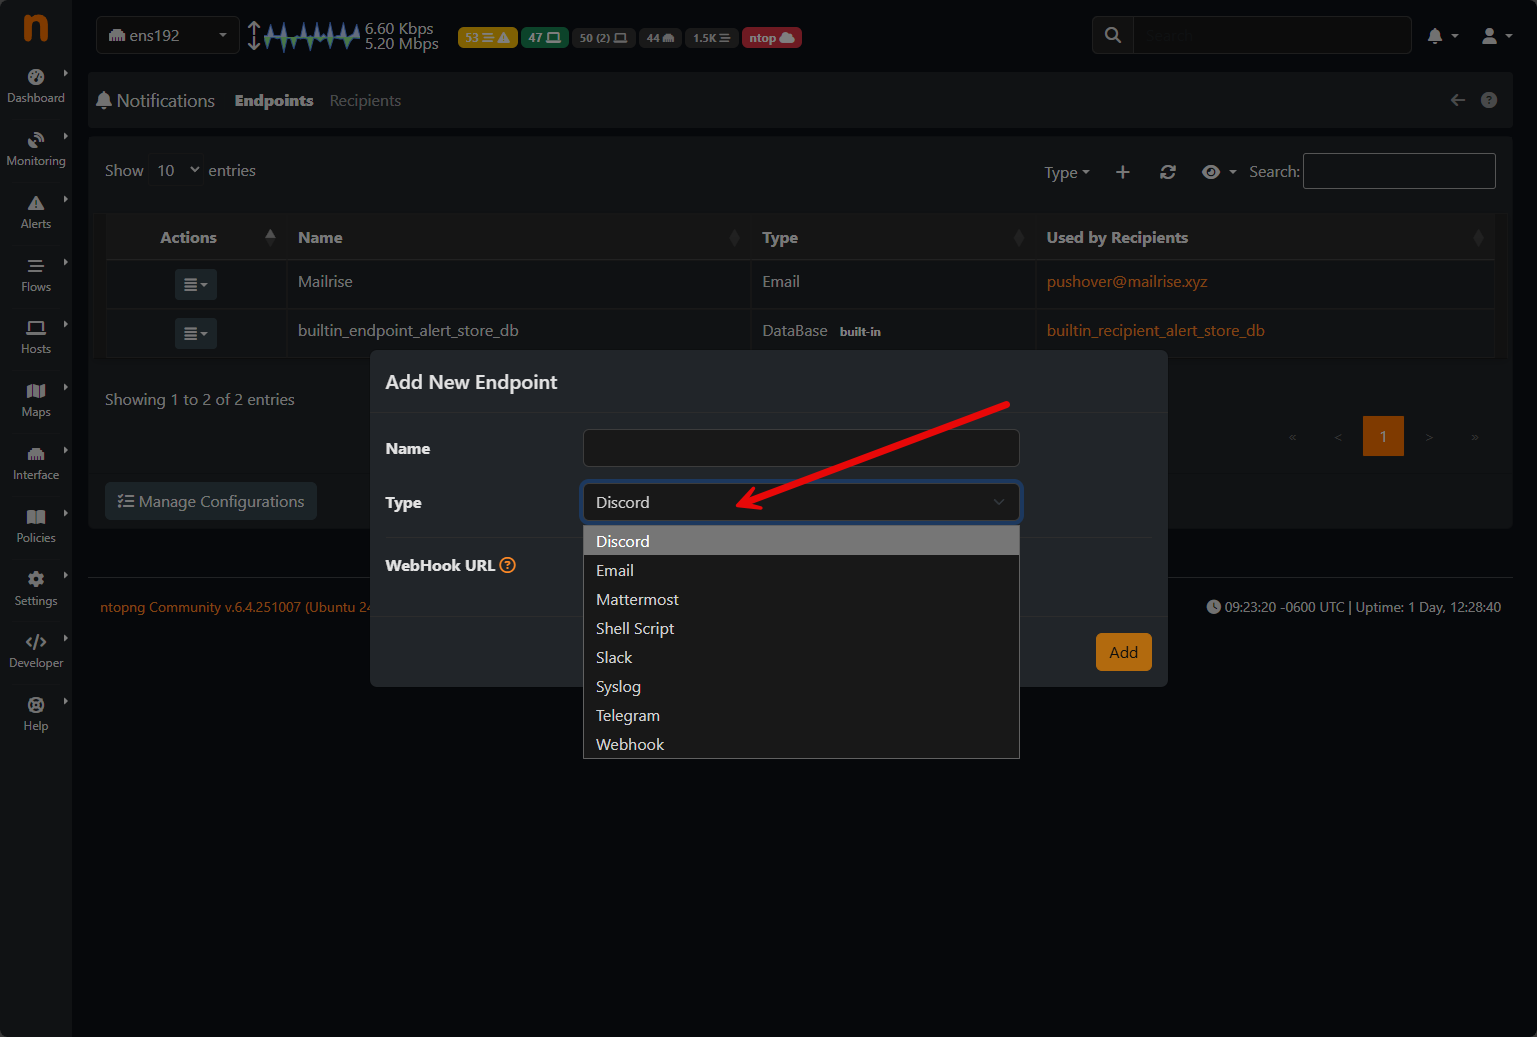
Task: Click the Manage Configurations button
Action: tap(211, 501)
